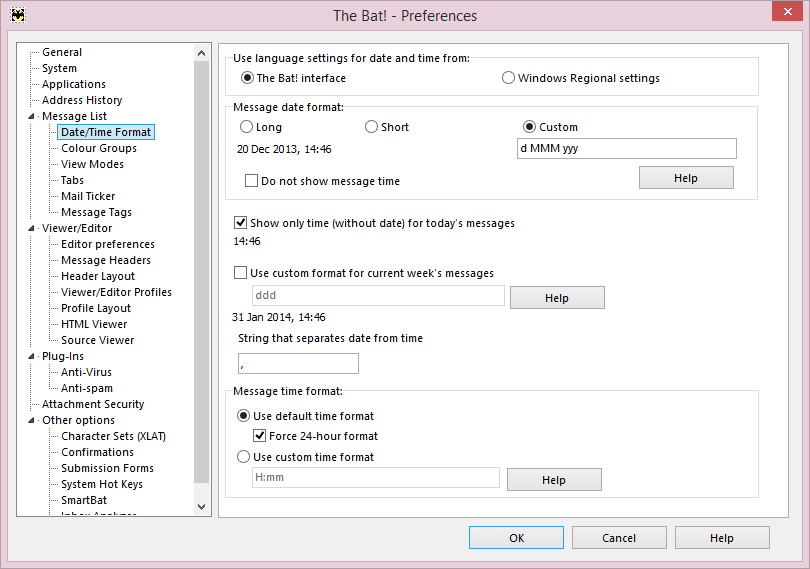Collapse the Viewer/Editor tree node

[32, 228]
